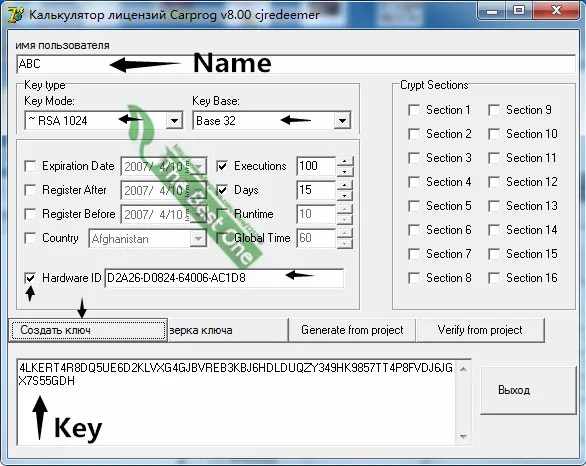Screen dimensions: 586x466
Task: Check the Section 6 checkbox
Action: click(414, 230)
